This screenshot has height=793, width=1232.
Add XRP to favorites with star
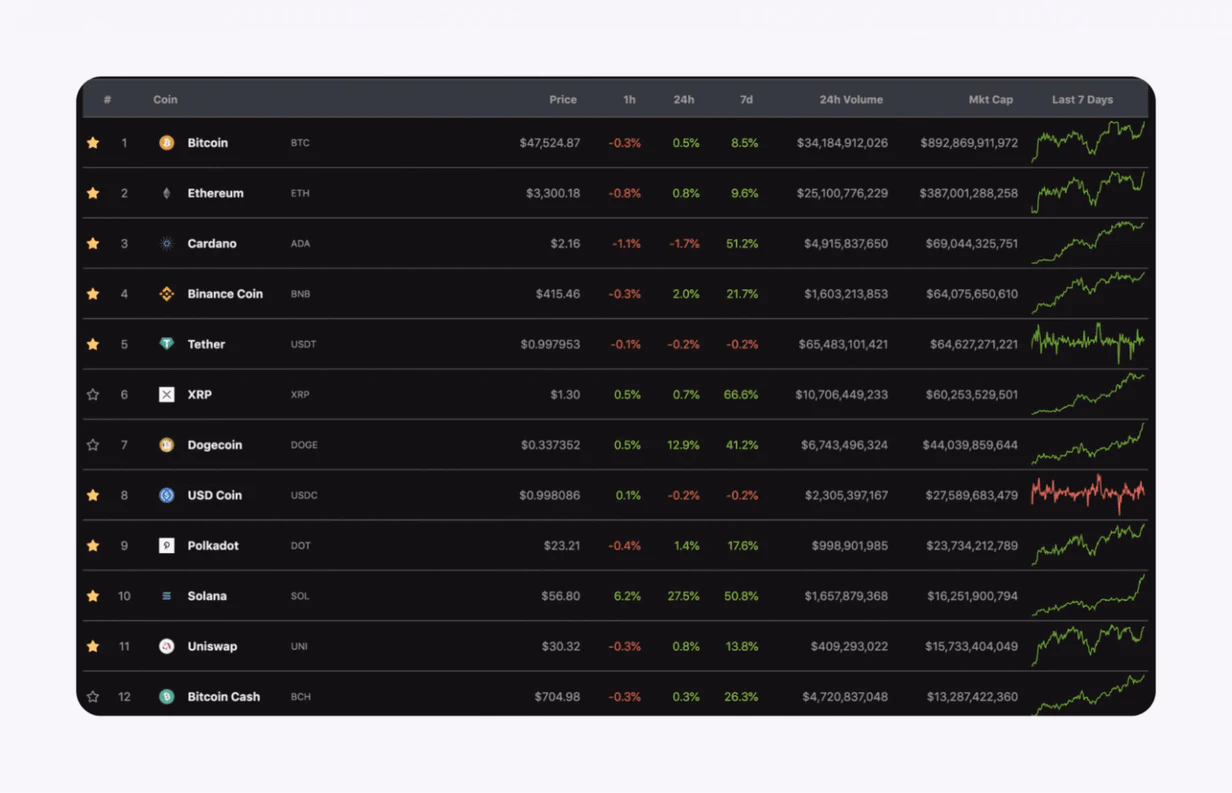pyautogui.click(x=93, y=394)
